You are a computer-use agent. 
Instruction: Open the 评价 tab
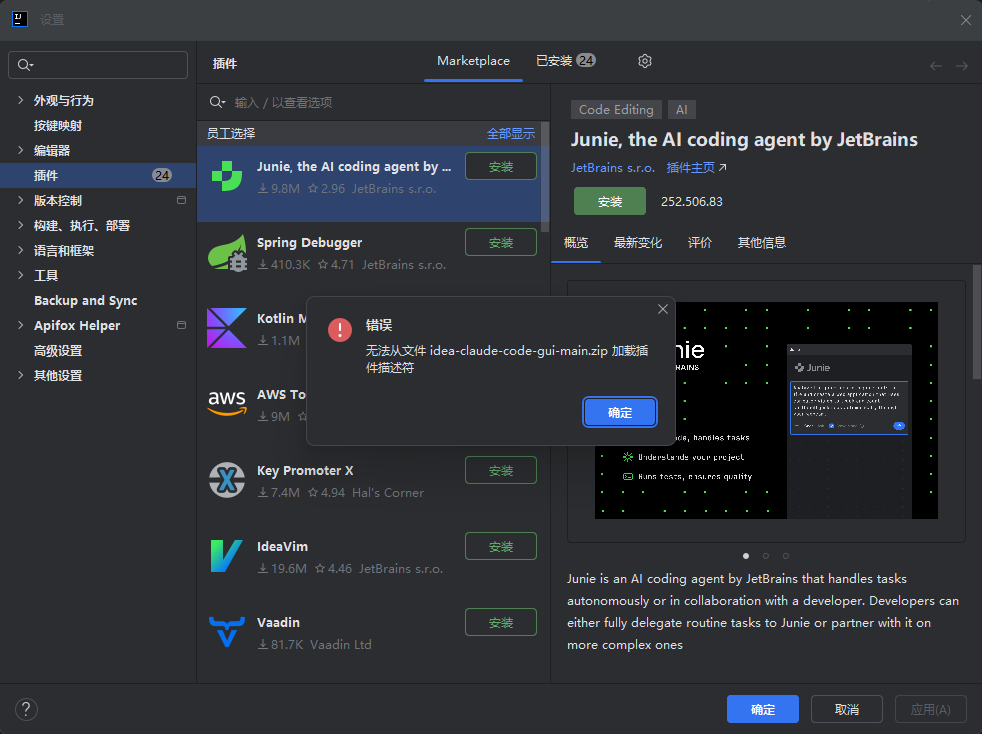tap(700, 243)
